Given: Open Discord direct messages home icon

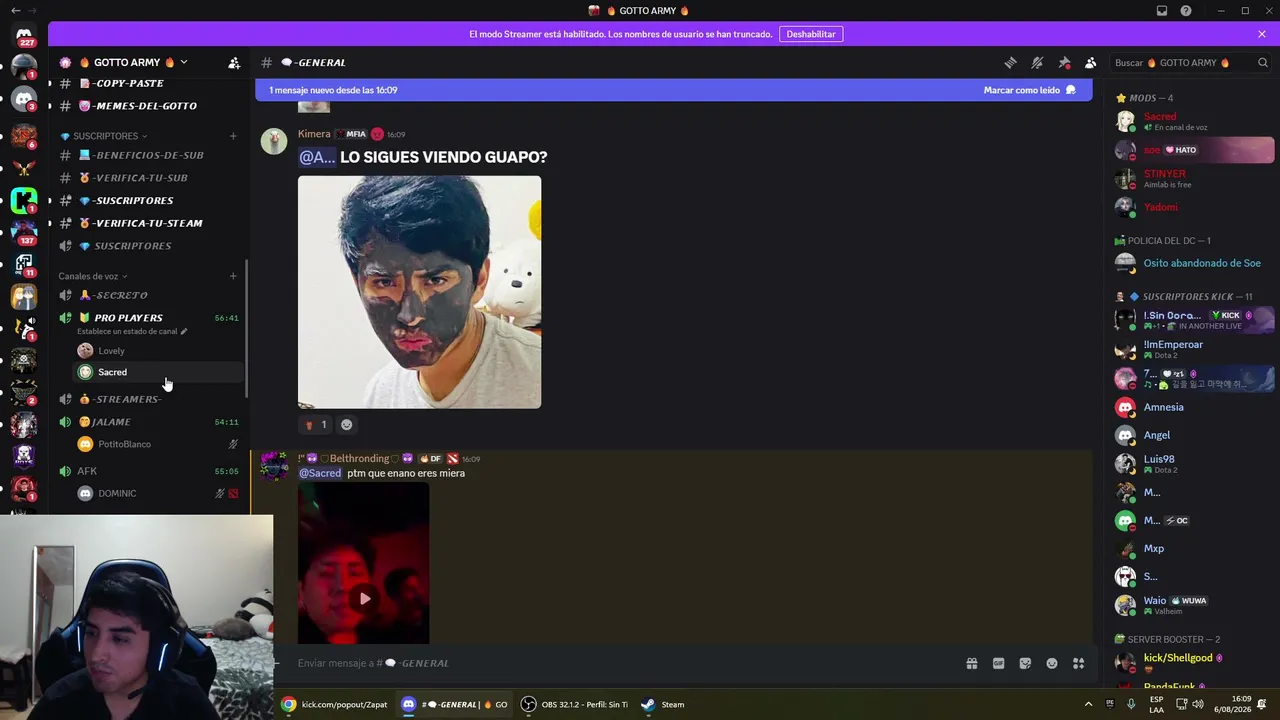Looking at the screenshot, I should (x=24, y=36).
